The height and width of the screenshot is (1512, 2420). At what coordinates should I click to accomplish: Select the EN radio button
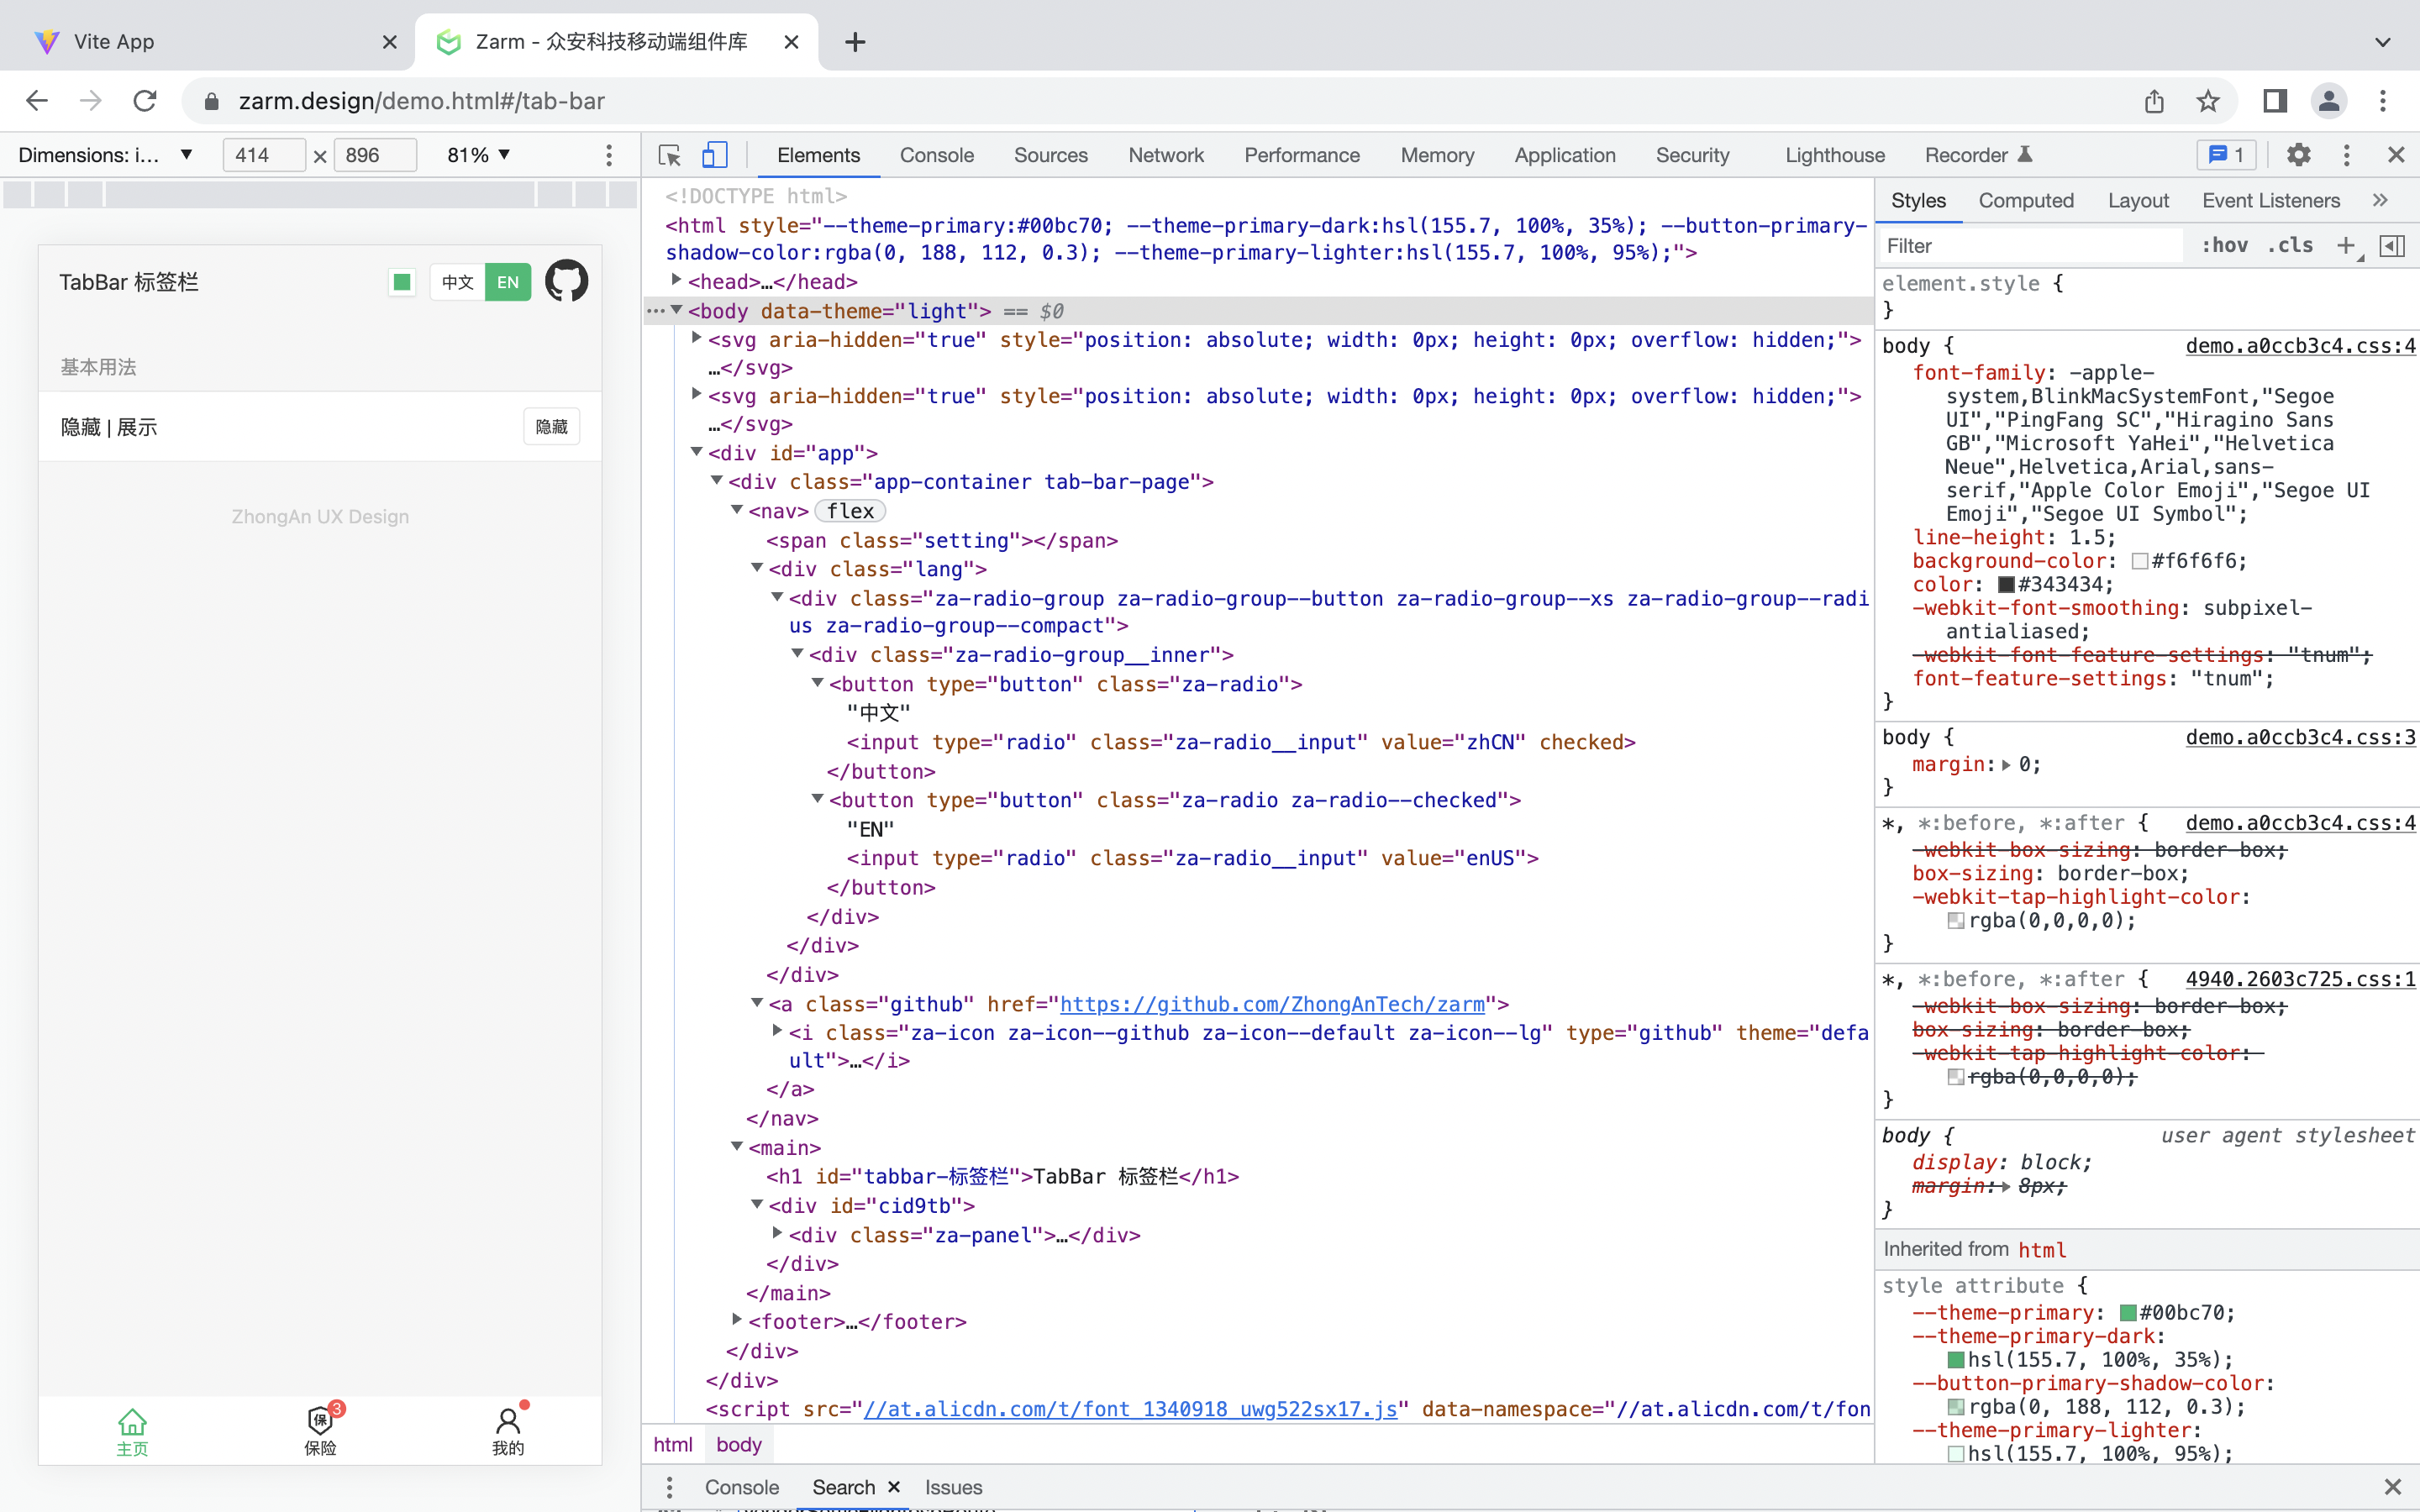pyautogui.click(x=507, y=281)
